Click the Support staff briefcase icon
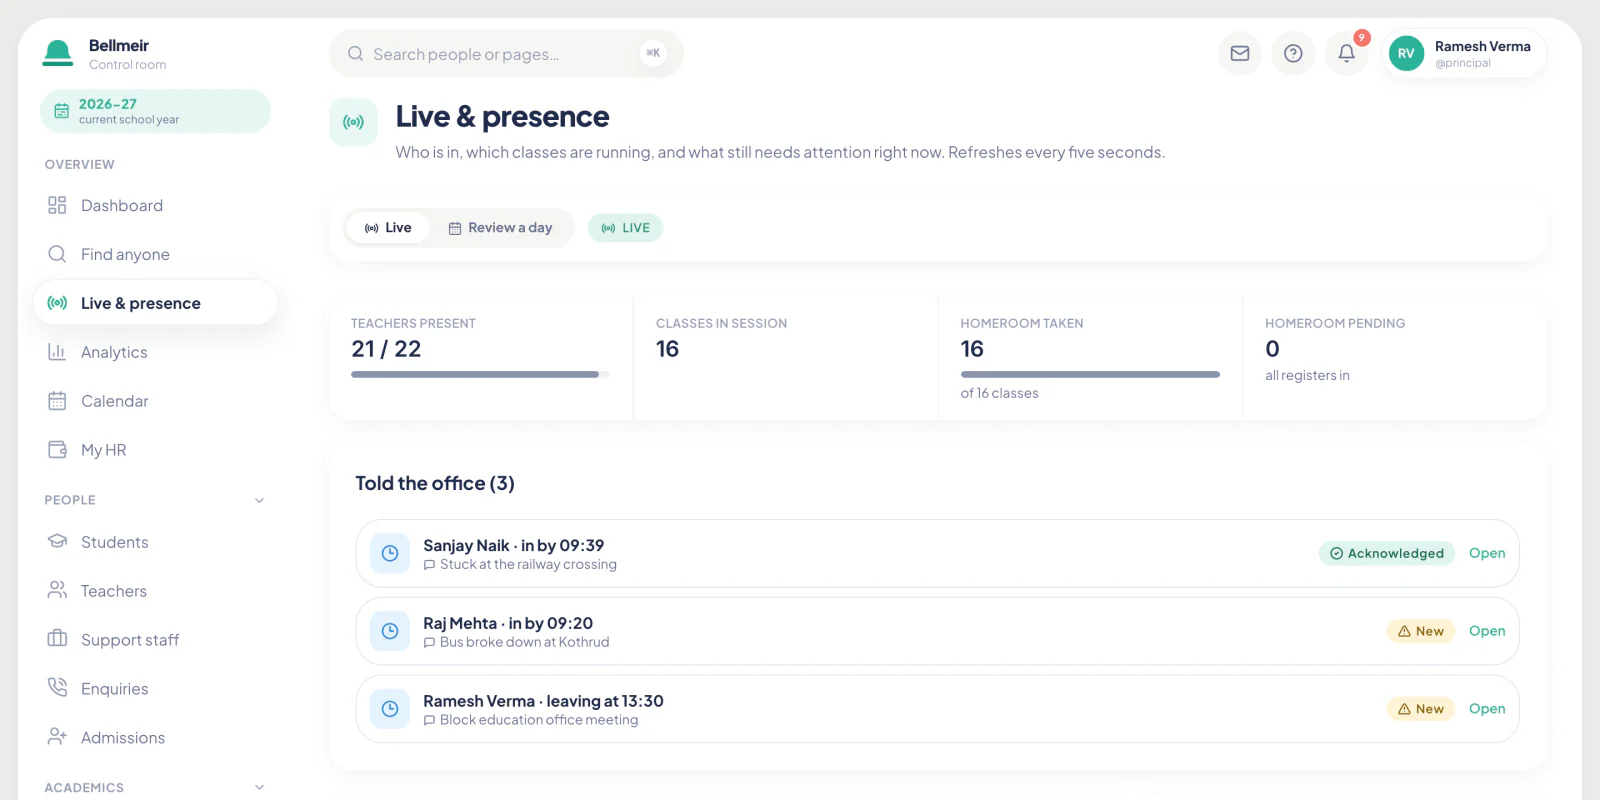Viewport: 1600px width, 800px height. (57, 640)
